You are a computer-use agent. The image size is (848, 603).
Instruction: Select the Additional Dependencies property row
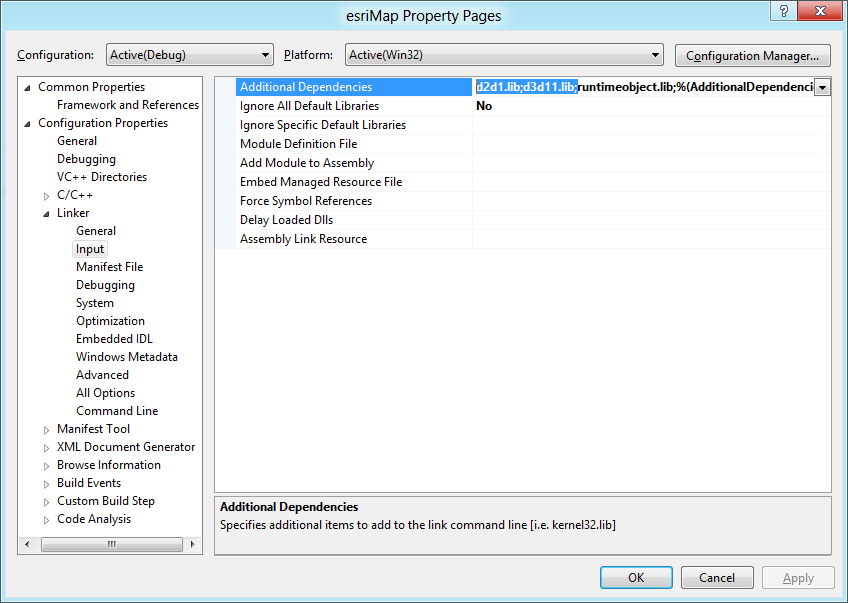pos(354,87)
